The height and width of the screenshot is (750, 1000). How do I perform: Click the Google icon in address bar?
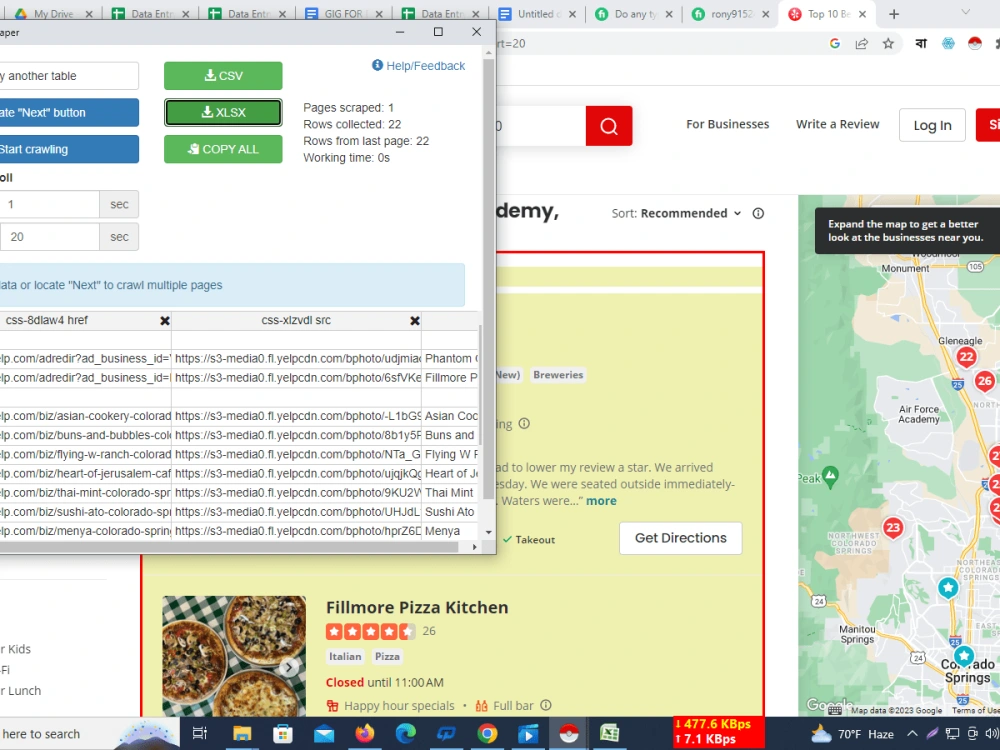[834, 43]
